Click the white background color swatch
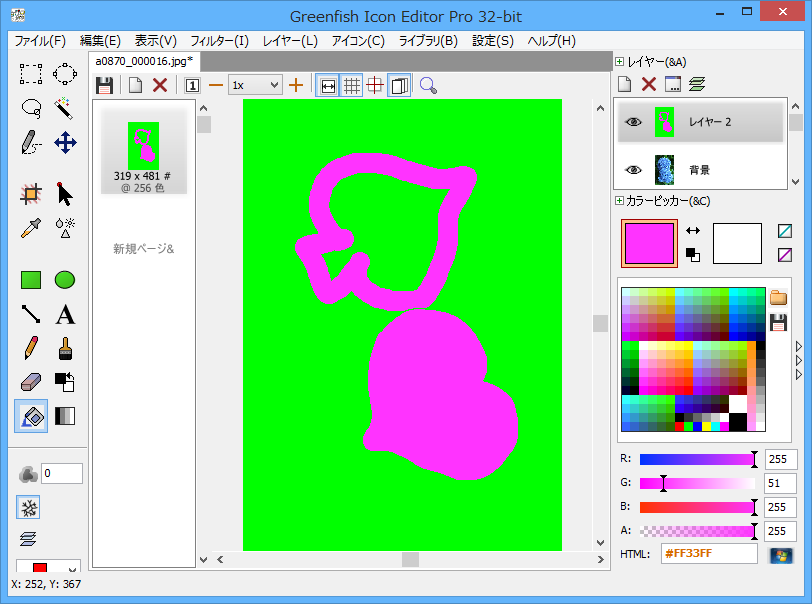This screenshot has width=812, height=604. tap(737, 243)
